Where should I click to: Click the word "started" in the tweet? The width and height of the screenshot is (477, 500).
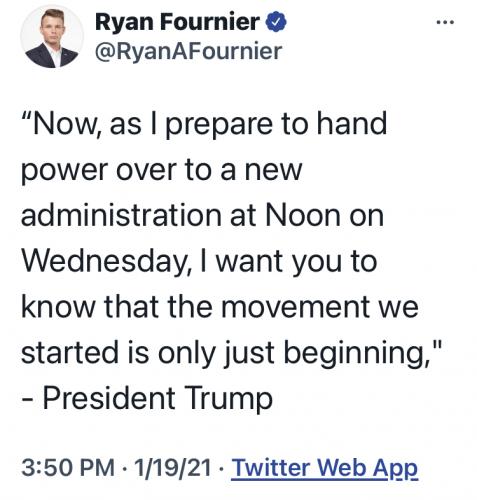[x=70, y=352]
